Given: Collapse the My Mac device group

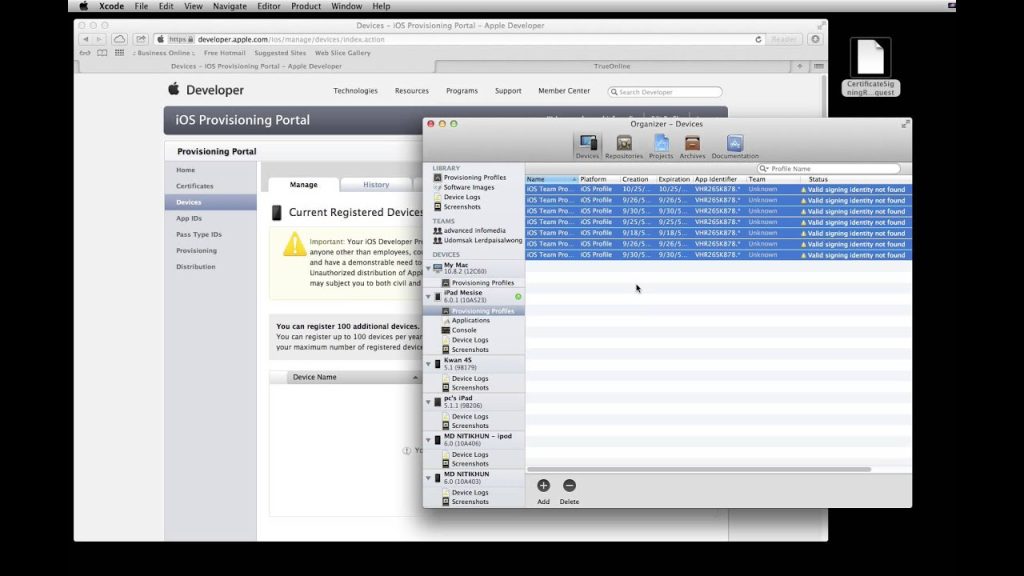Looking at the screenshot, I should pyautogui.click(x=428, y=268).
